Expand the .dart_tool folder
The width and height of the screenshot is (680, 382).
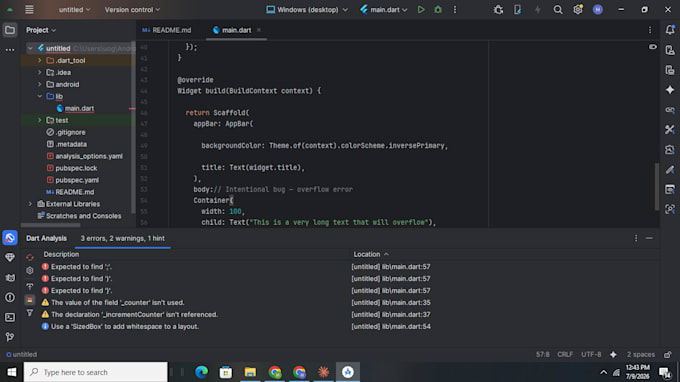(x=39, y=60)
